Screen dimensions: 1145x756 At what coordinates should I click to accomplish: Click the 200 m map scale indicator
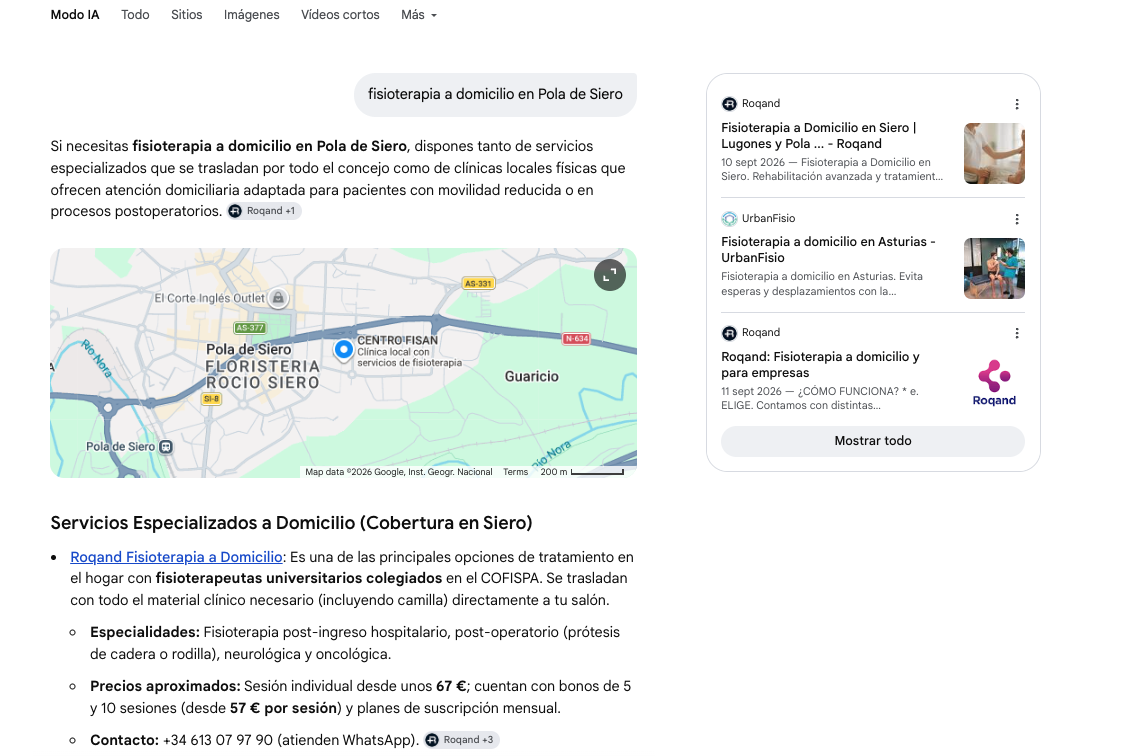pos(582,472)
